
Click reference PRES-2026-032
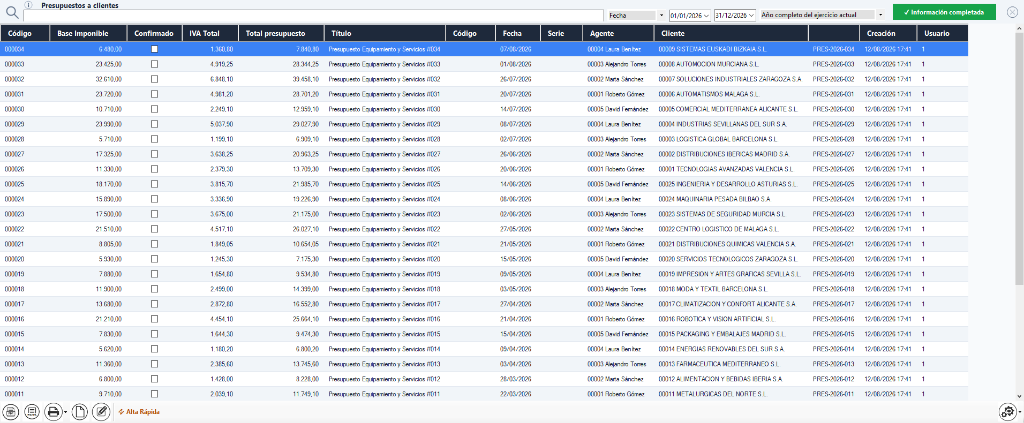(833, 79)
